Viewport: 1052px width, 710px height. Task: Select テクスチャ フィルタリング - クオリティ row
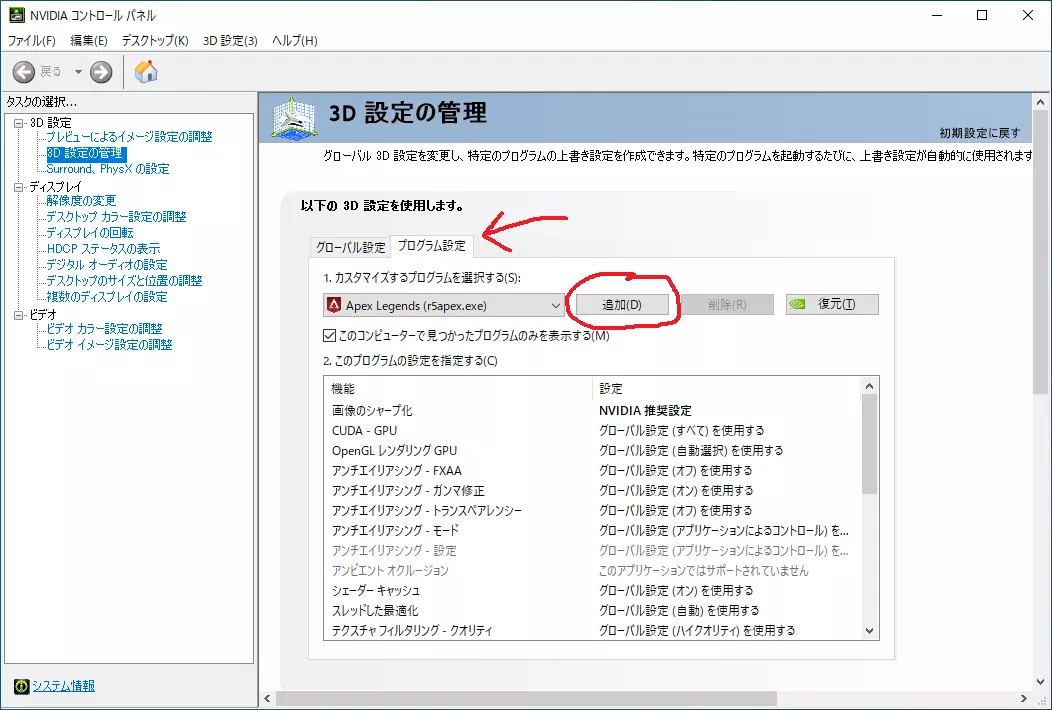592,631
